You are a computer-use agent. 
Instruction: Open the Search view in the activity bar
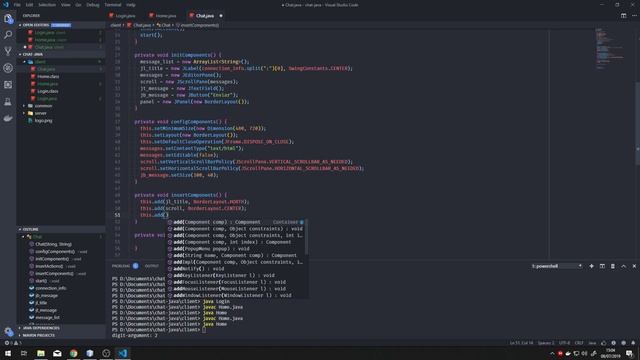(8, 35)
